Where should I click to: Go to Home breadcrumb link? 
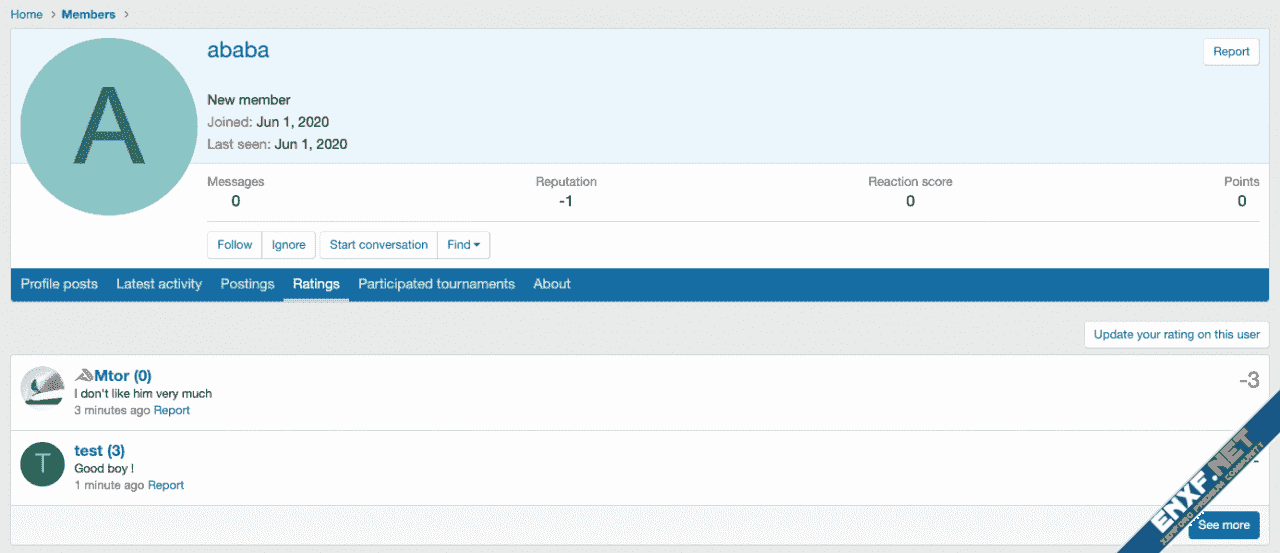point(27,14)
